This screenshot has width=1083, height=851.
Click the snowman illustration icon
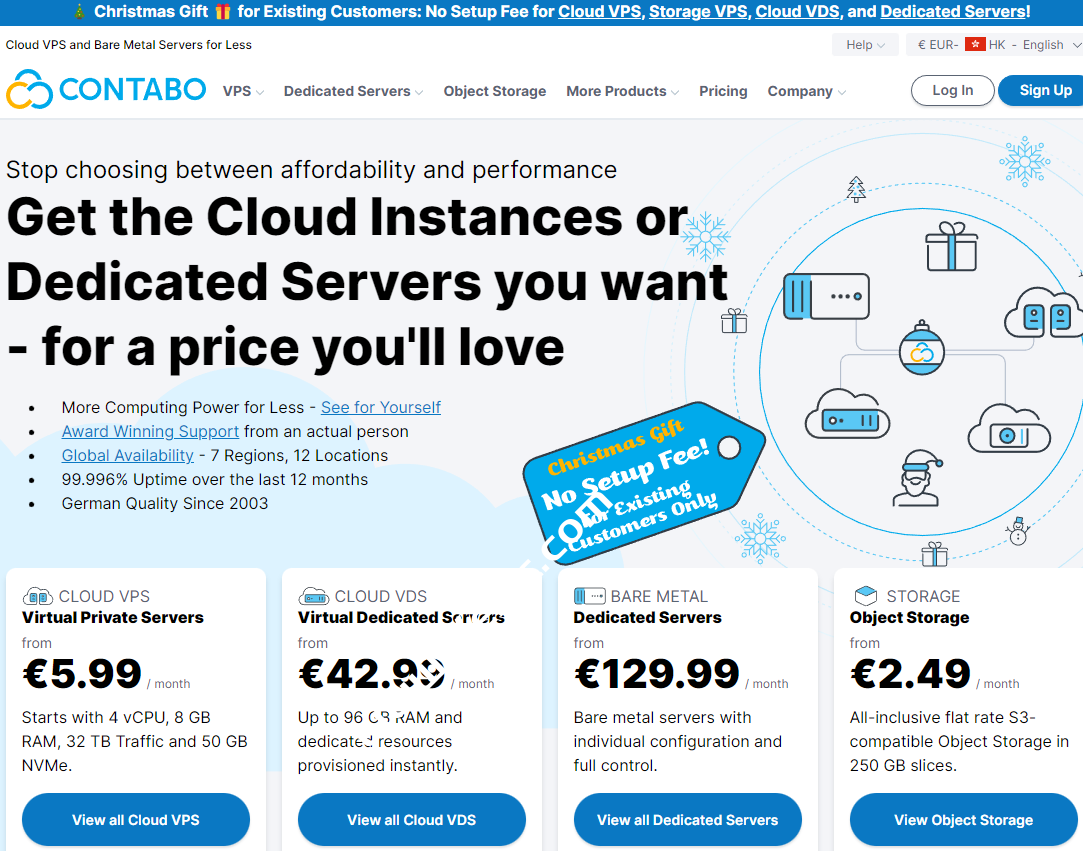[1018, 530]
